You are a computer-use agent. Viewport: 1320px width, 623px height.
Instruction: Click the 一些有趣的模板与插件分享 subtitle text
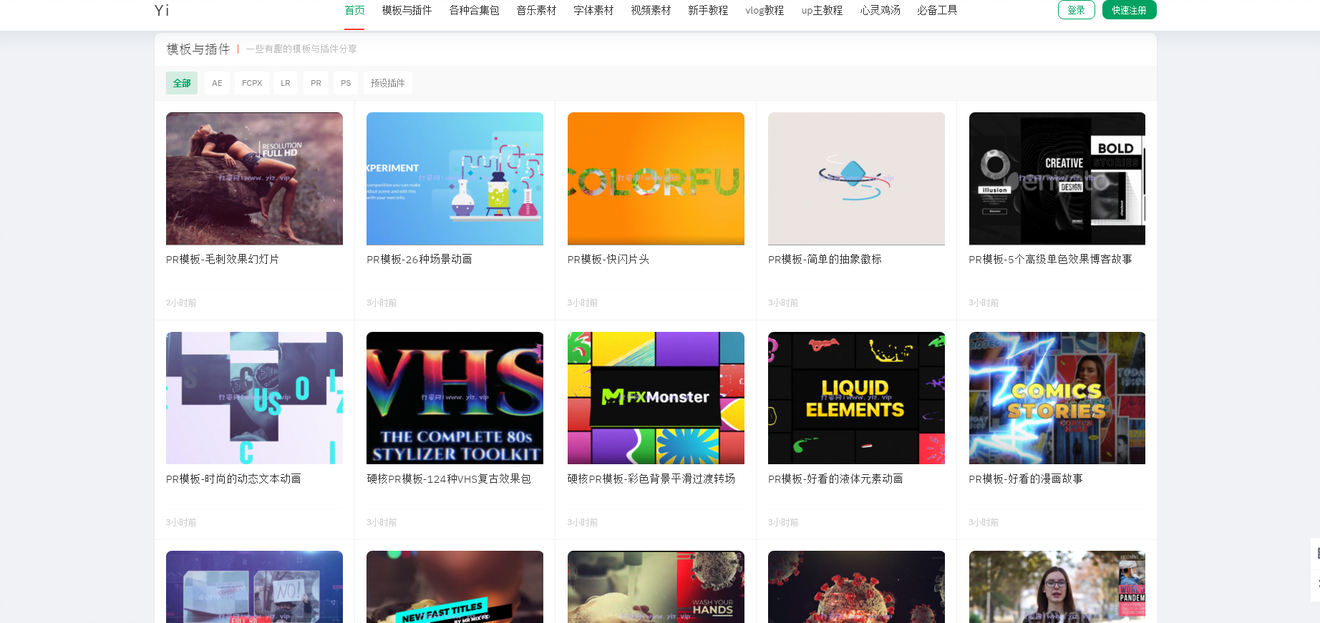click(x=301, y=49)
